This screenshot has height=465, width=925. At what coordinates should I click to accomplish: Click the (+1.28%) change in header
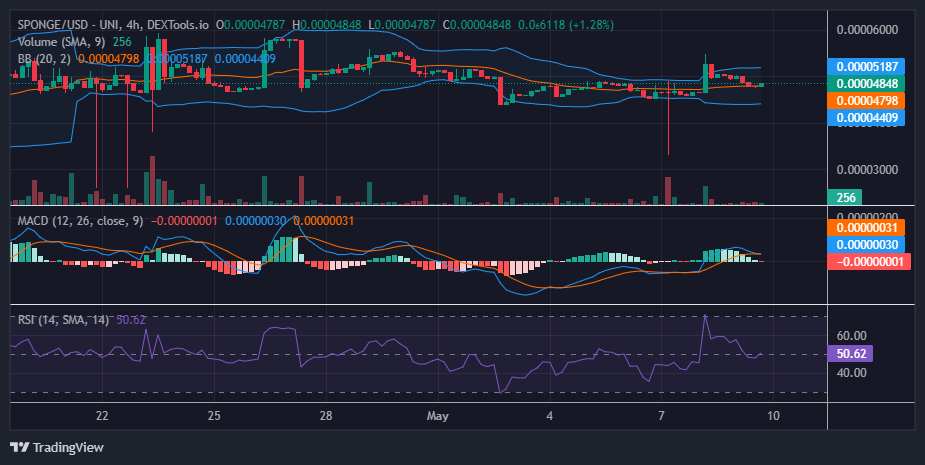click(x=591, y=25)
